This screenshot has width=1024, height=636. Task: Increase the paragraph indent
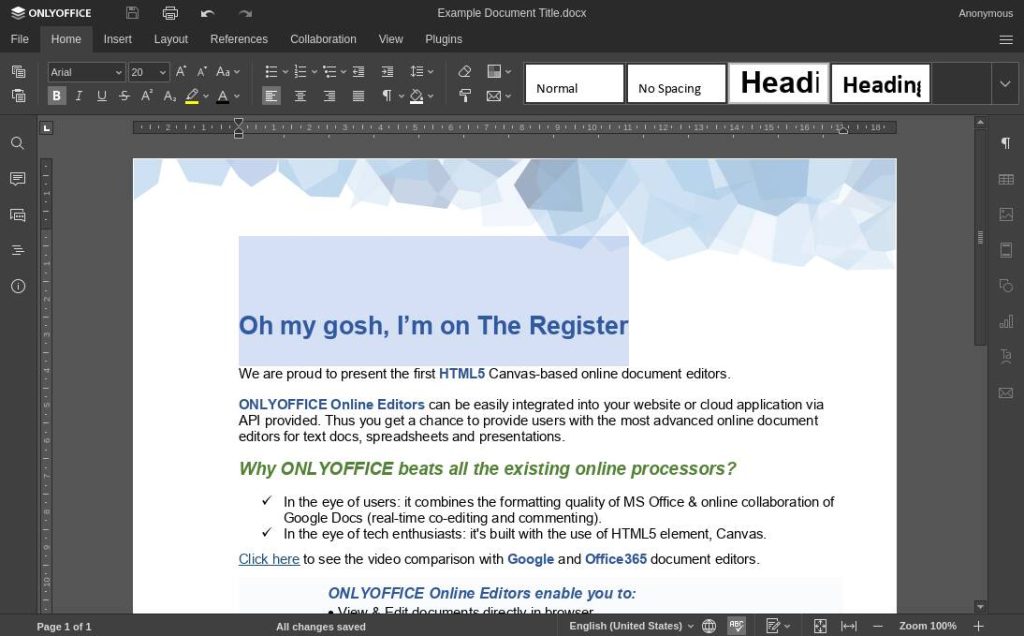(387, 71)
